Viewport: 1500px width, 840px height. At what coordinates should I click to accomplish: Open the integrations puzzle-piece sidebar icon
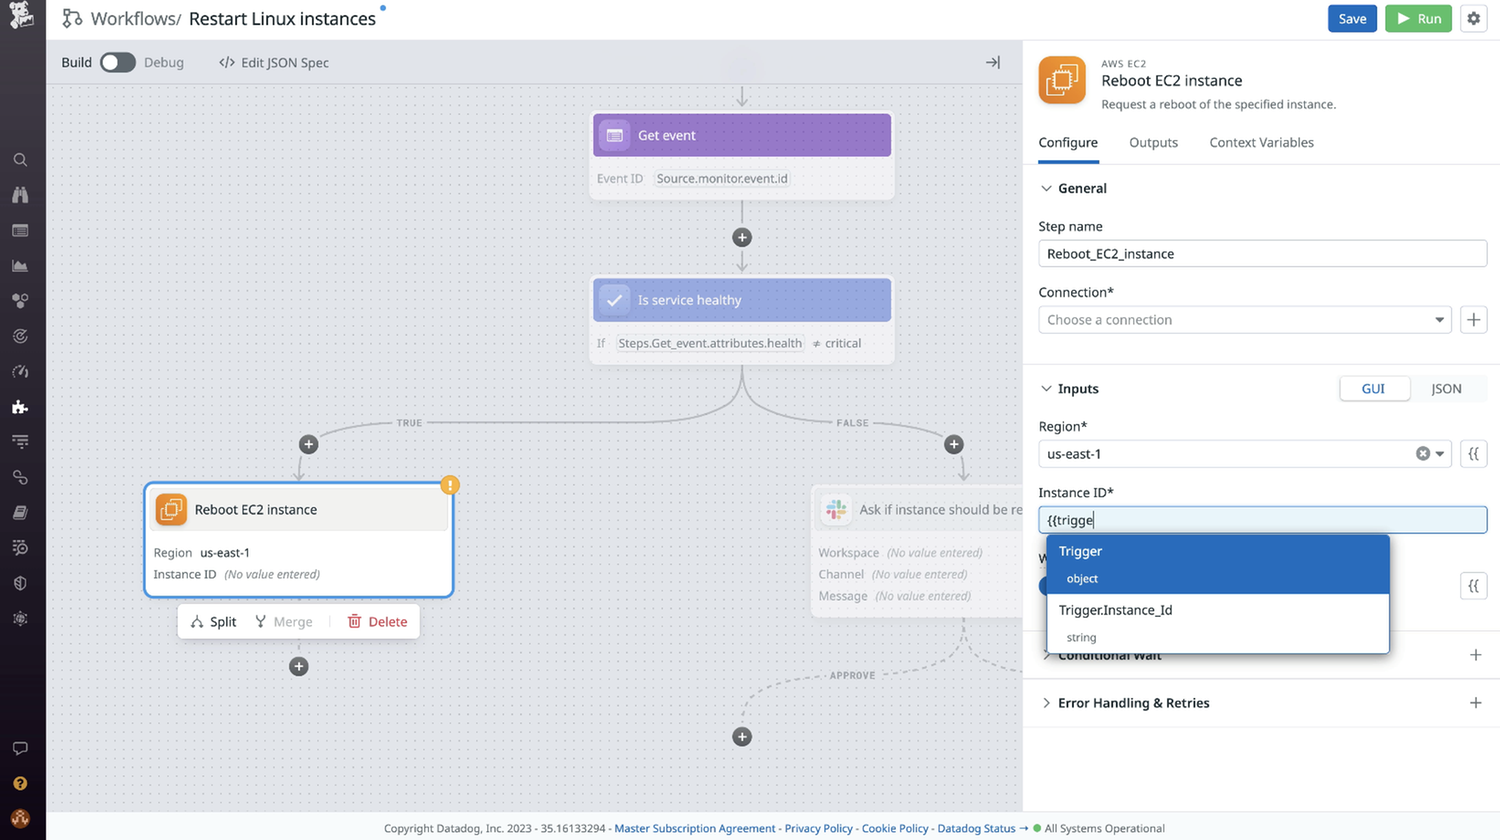point(20,407)
